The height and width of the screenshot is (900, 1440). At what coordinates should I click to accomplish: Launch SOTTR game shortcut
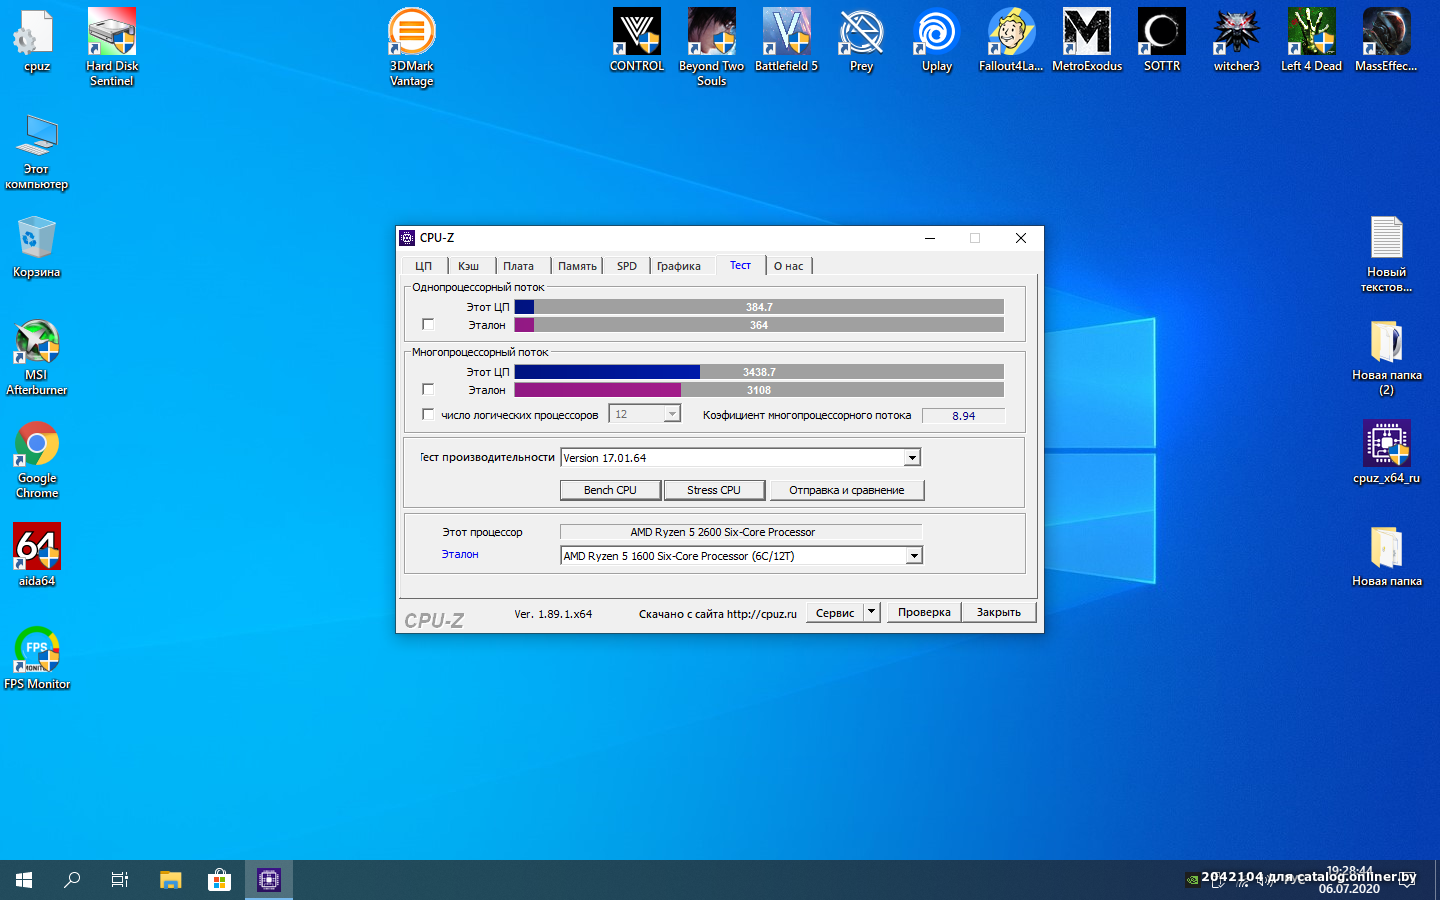point(1162,42)
